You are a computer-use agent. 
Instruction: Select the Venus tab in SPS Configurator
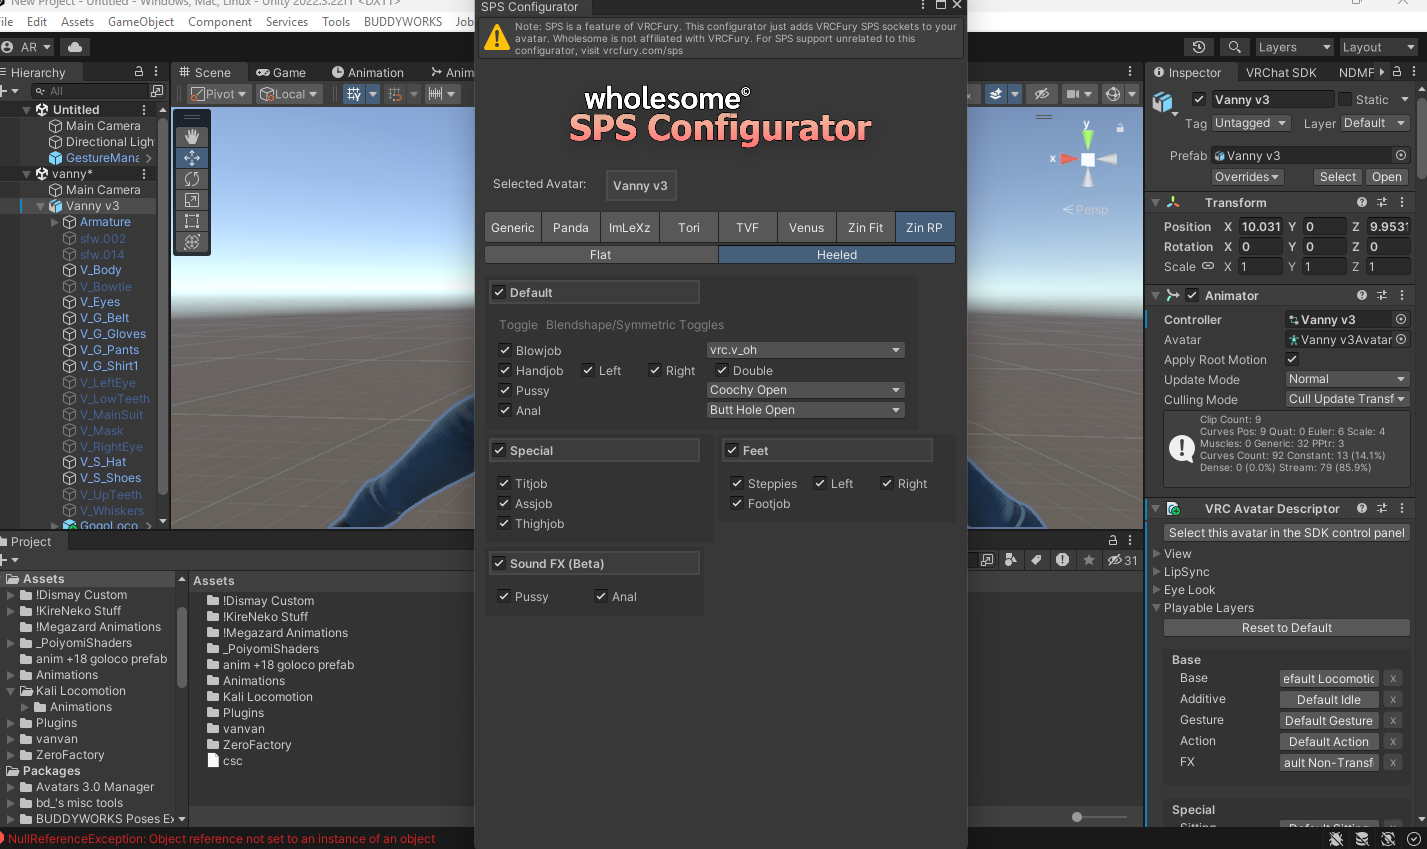point(806,227)
